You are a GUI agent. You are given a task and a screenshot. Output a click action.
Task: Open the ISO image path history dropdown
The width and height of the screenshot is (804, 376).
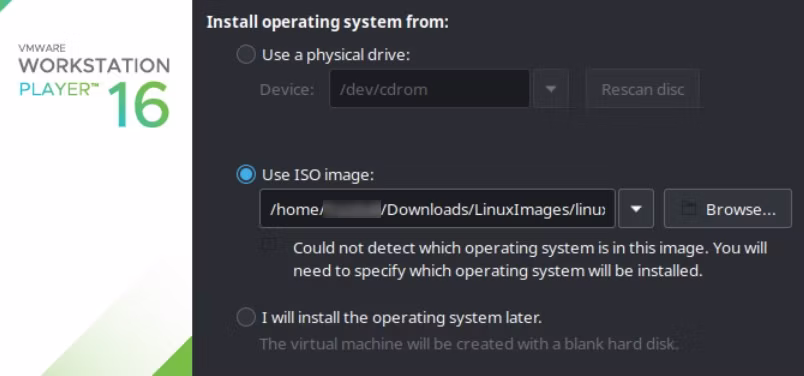[x=636, y=209]
